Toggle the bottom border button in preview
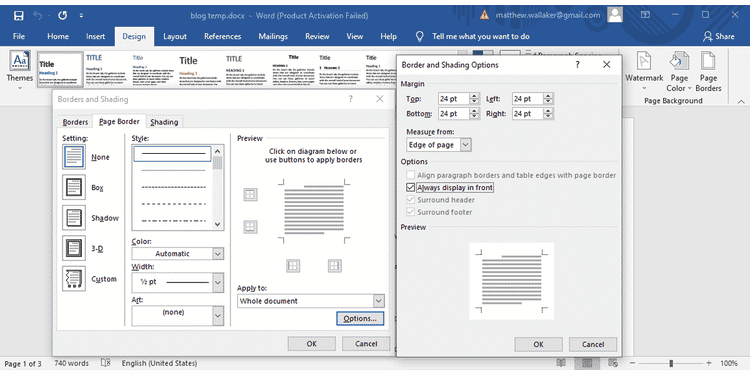This screenshot has width=750, height=375. point(251,227)
